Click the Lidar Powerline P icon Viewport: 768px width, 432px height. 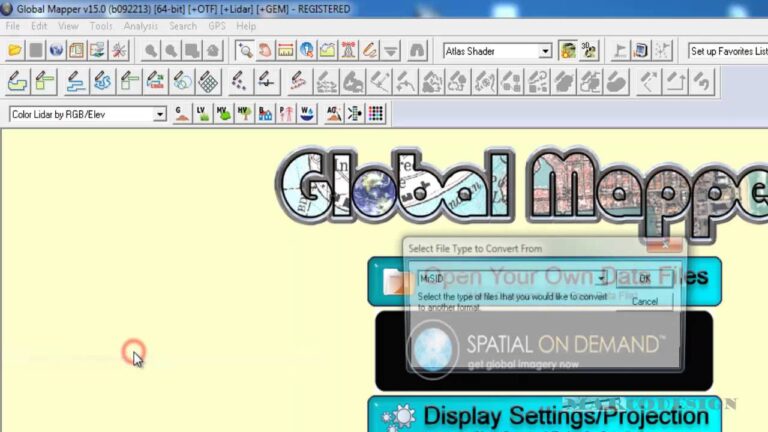click(x=286, y=114)
